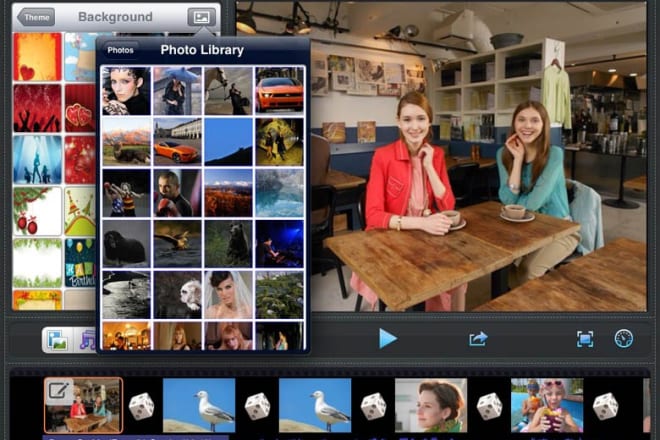The width and height of the screenshot is (660, 440).
Task: Select the cafe women slide in timeline
Action: (84, 405)
